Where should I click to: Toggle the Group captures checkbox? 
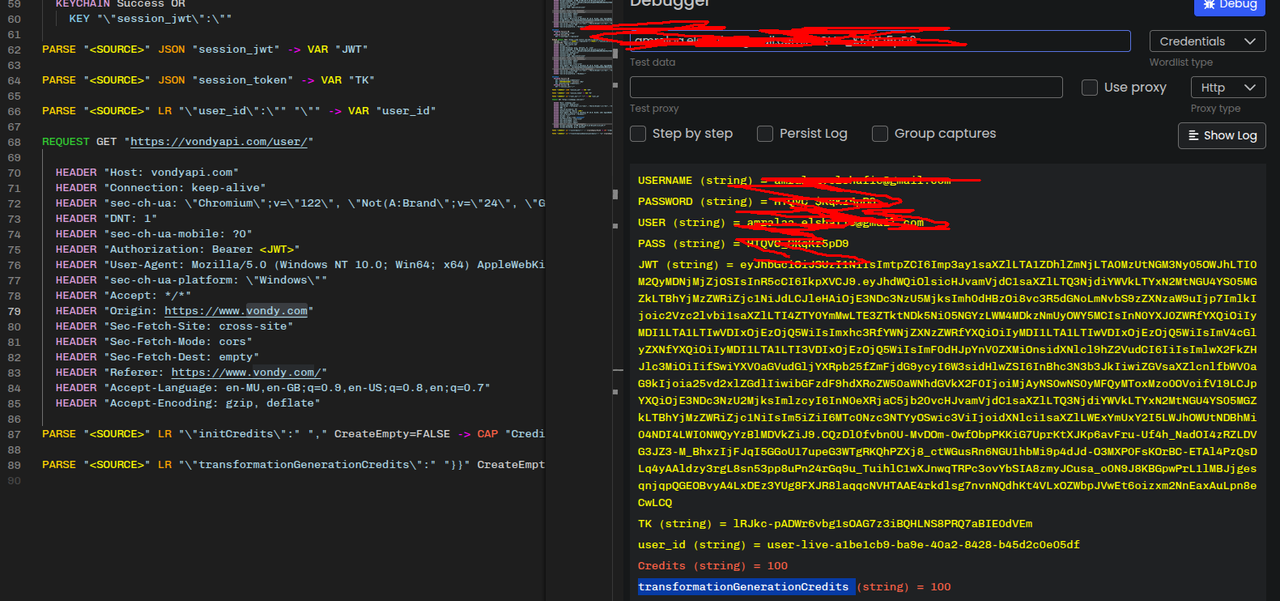[x=880, y=133]
